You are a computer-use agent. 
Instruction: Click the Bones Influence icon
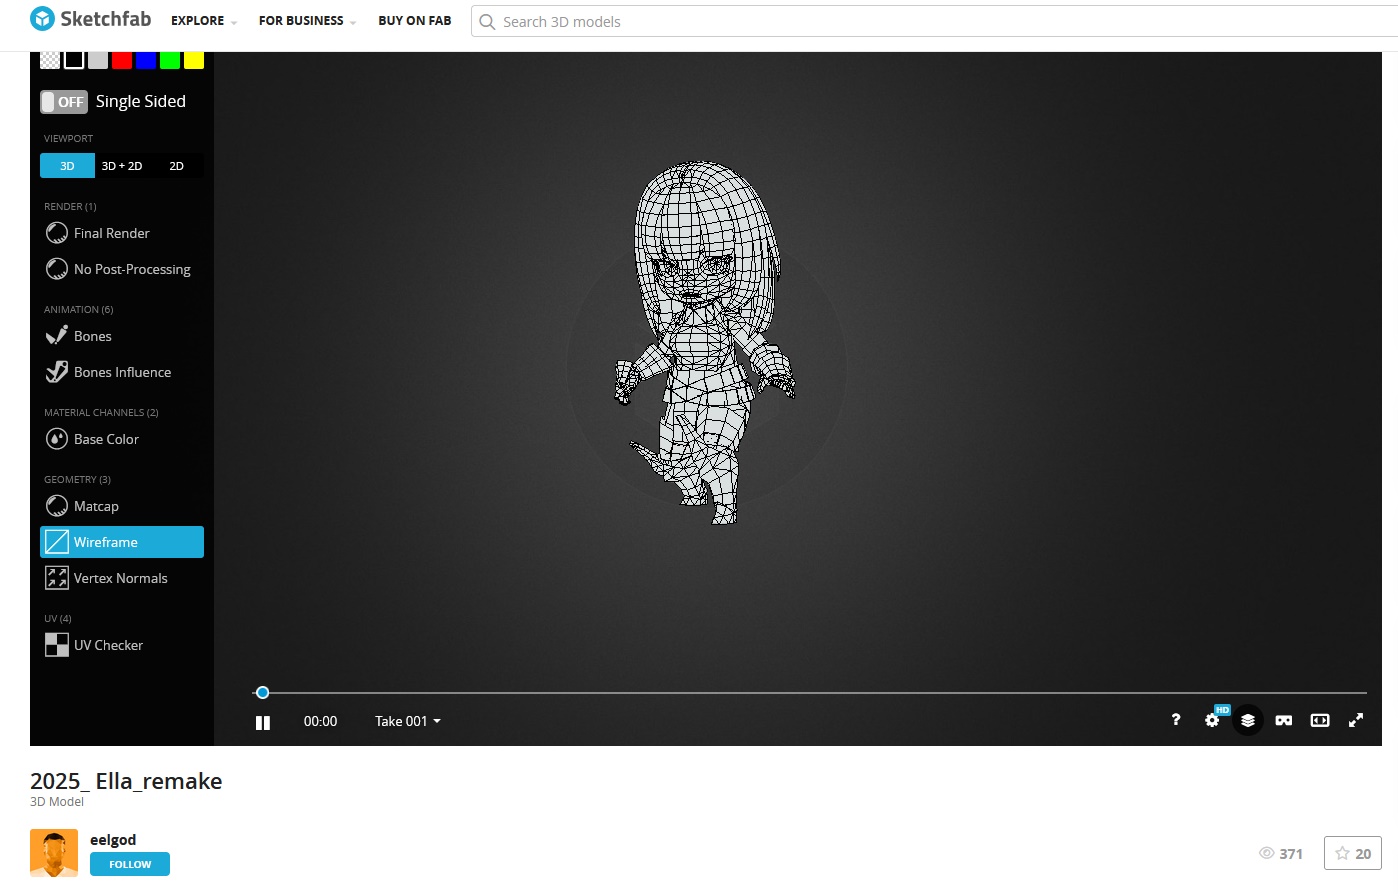click(57, 372)
